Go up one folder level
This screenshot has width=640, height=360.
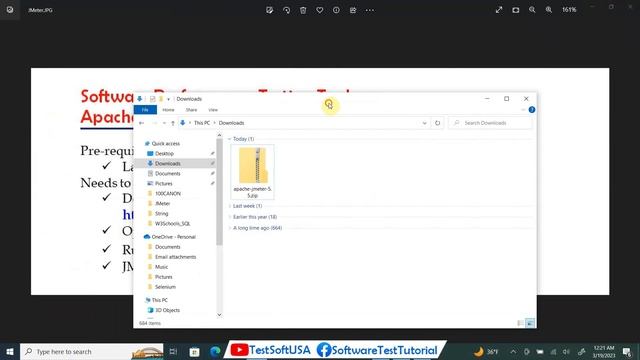pyautogui.click(x=173, y=123)
